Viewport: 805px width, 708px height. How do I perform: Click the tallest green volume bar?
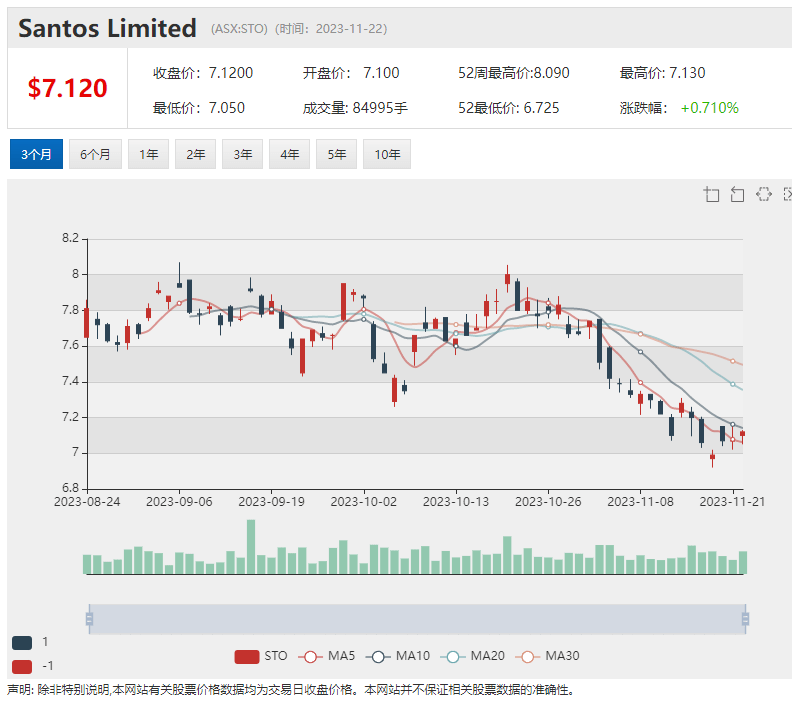[x=250, y=547]
